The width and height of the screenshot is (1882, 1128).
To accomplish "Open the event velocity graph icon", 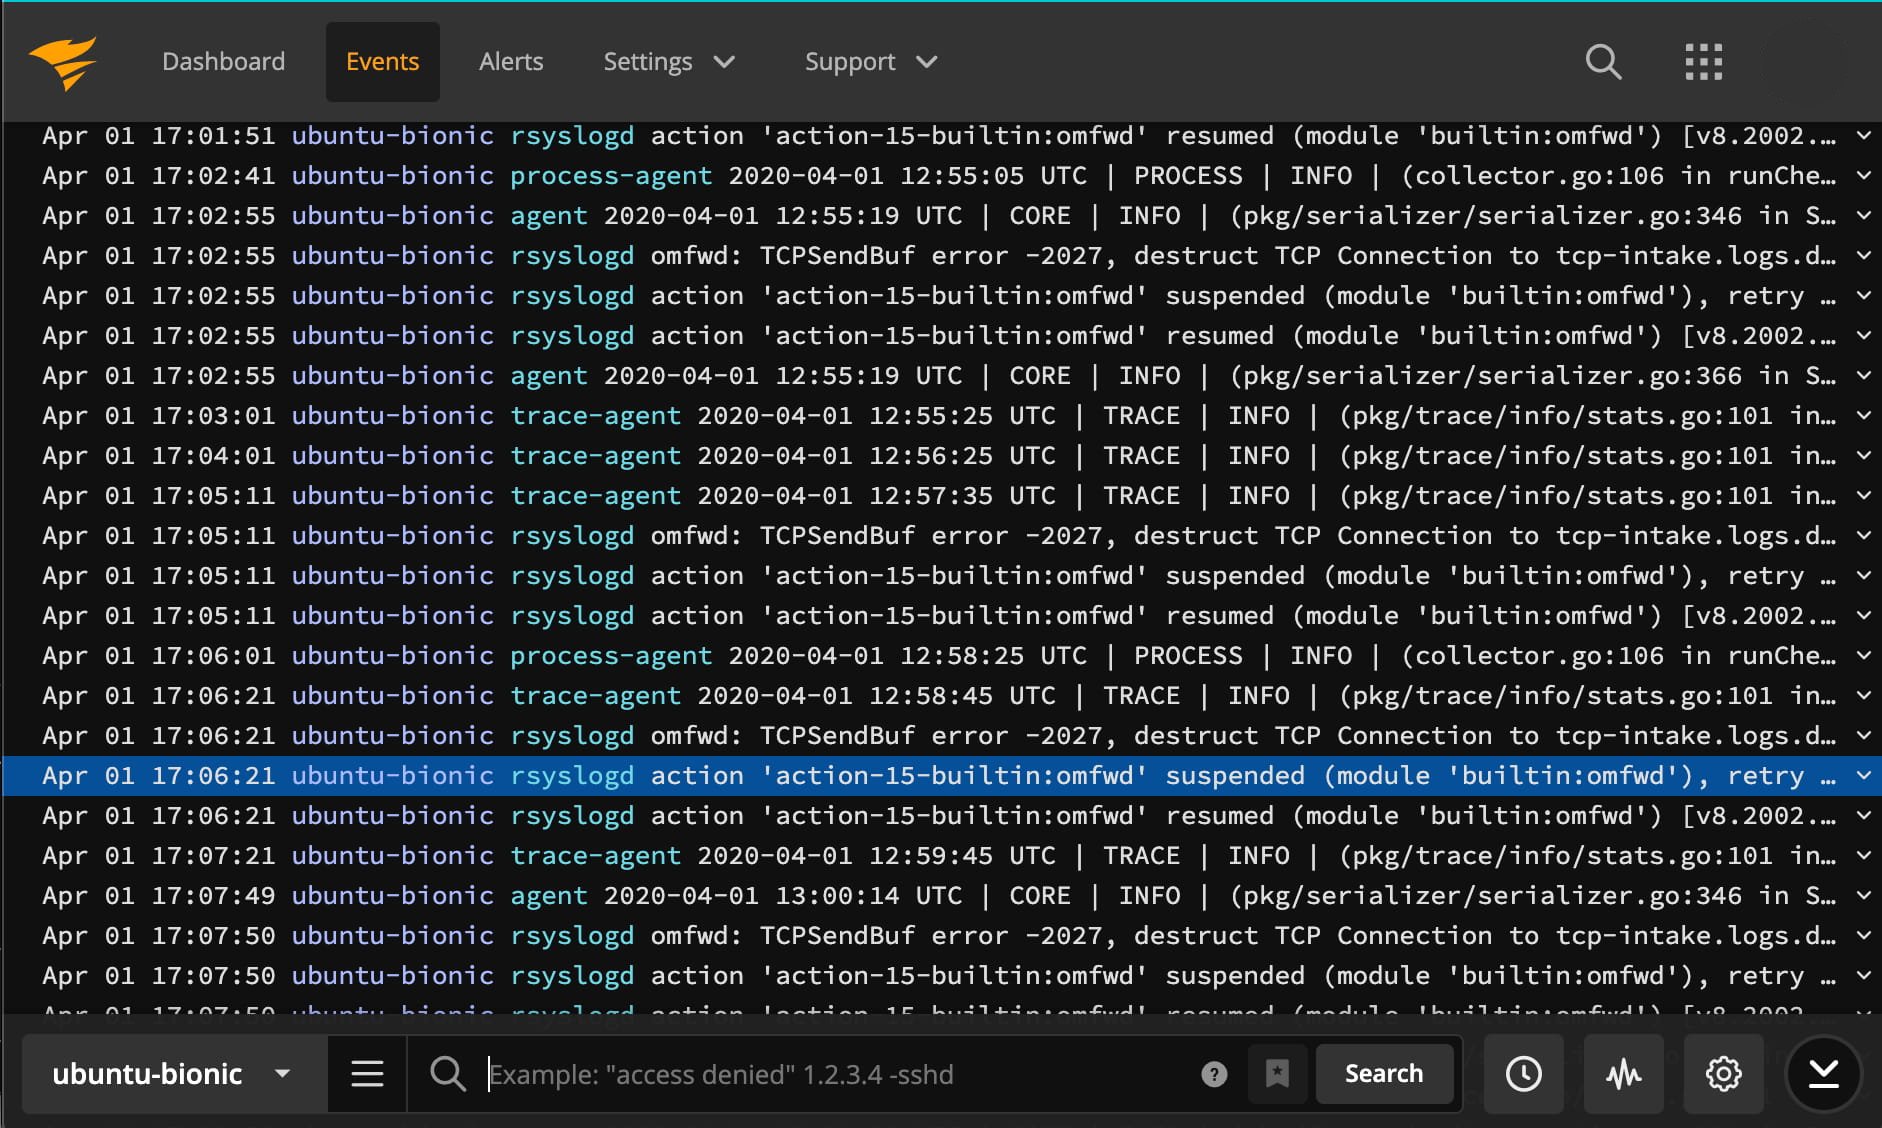I will (x=1623, y=1074).
